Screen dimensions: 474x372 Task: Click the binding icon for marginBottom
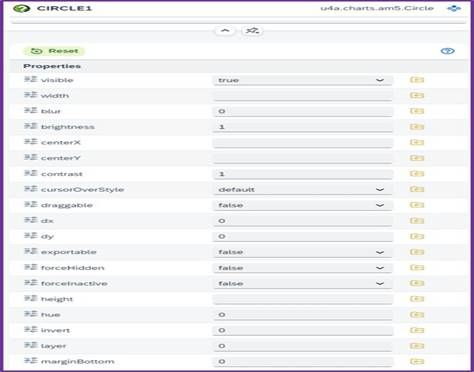417,362
